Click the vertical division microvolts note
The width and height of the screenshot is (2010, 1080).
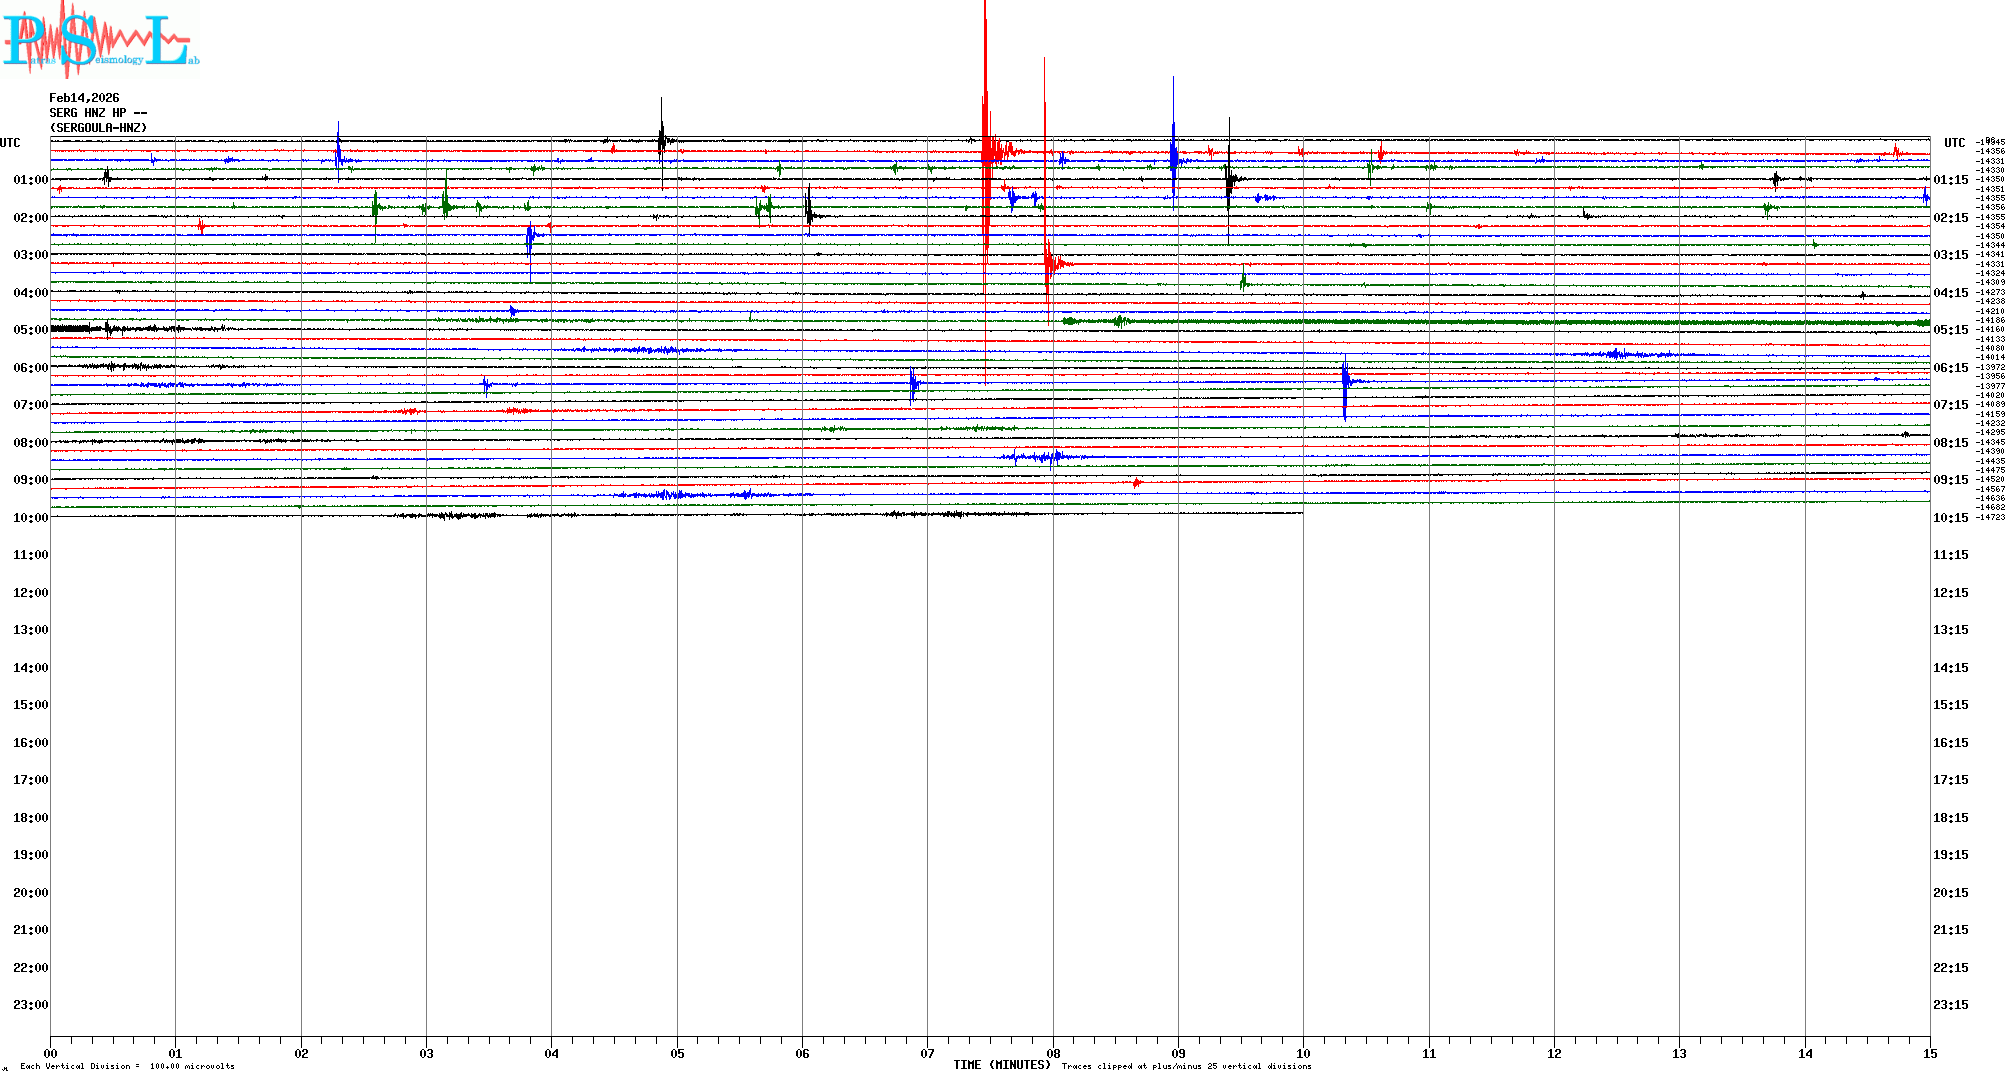[127, 1066]
